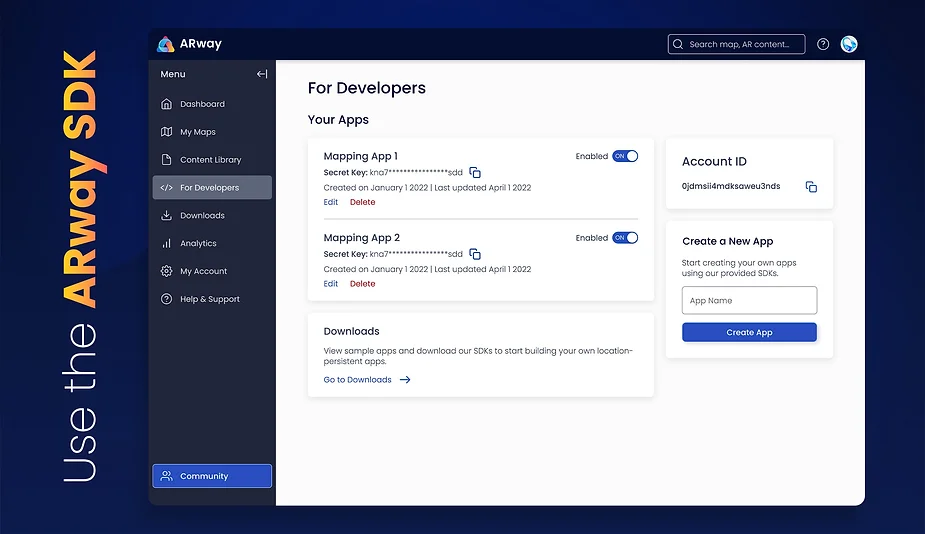The width and height of the screenshot is (925, 534).
Task: Focus the Search map, AR content field
Action: (x=736, y=44)
